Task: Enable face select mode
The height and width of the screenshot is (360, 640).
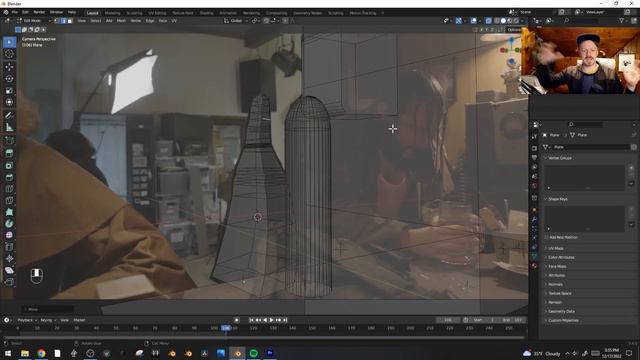Action: coord(70,21)
